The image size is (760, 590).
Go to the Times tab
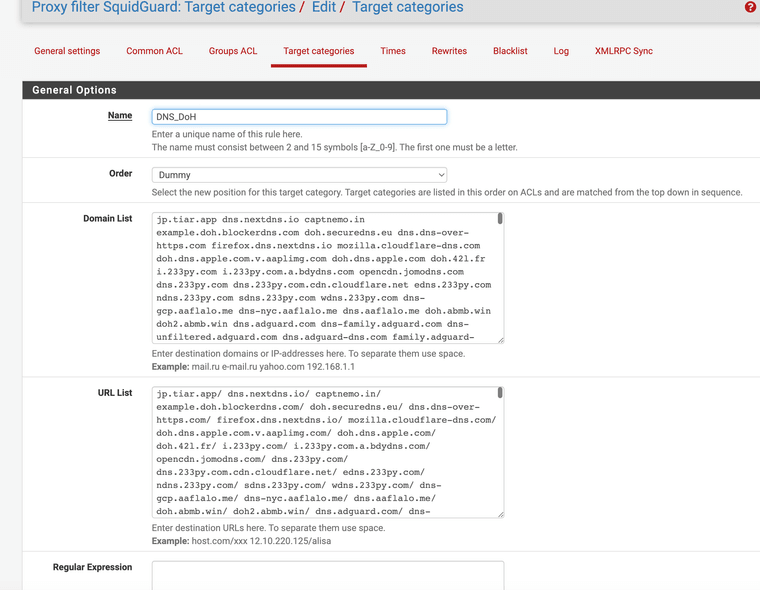[x=393, y=51]
